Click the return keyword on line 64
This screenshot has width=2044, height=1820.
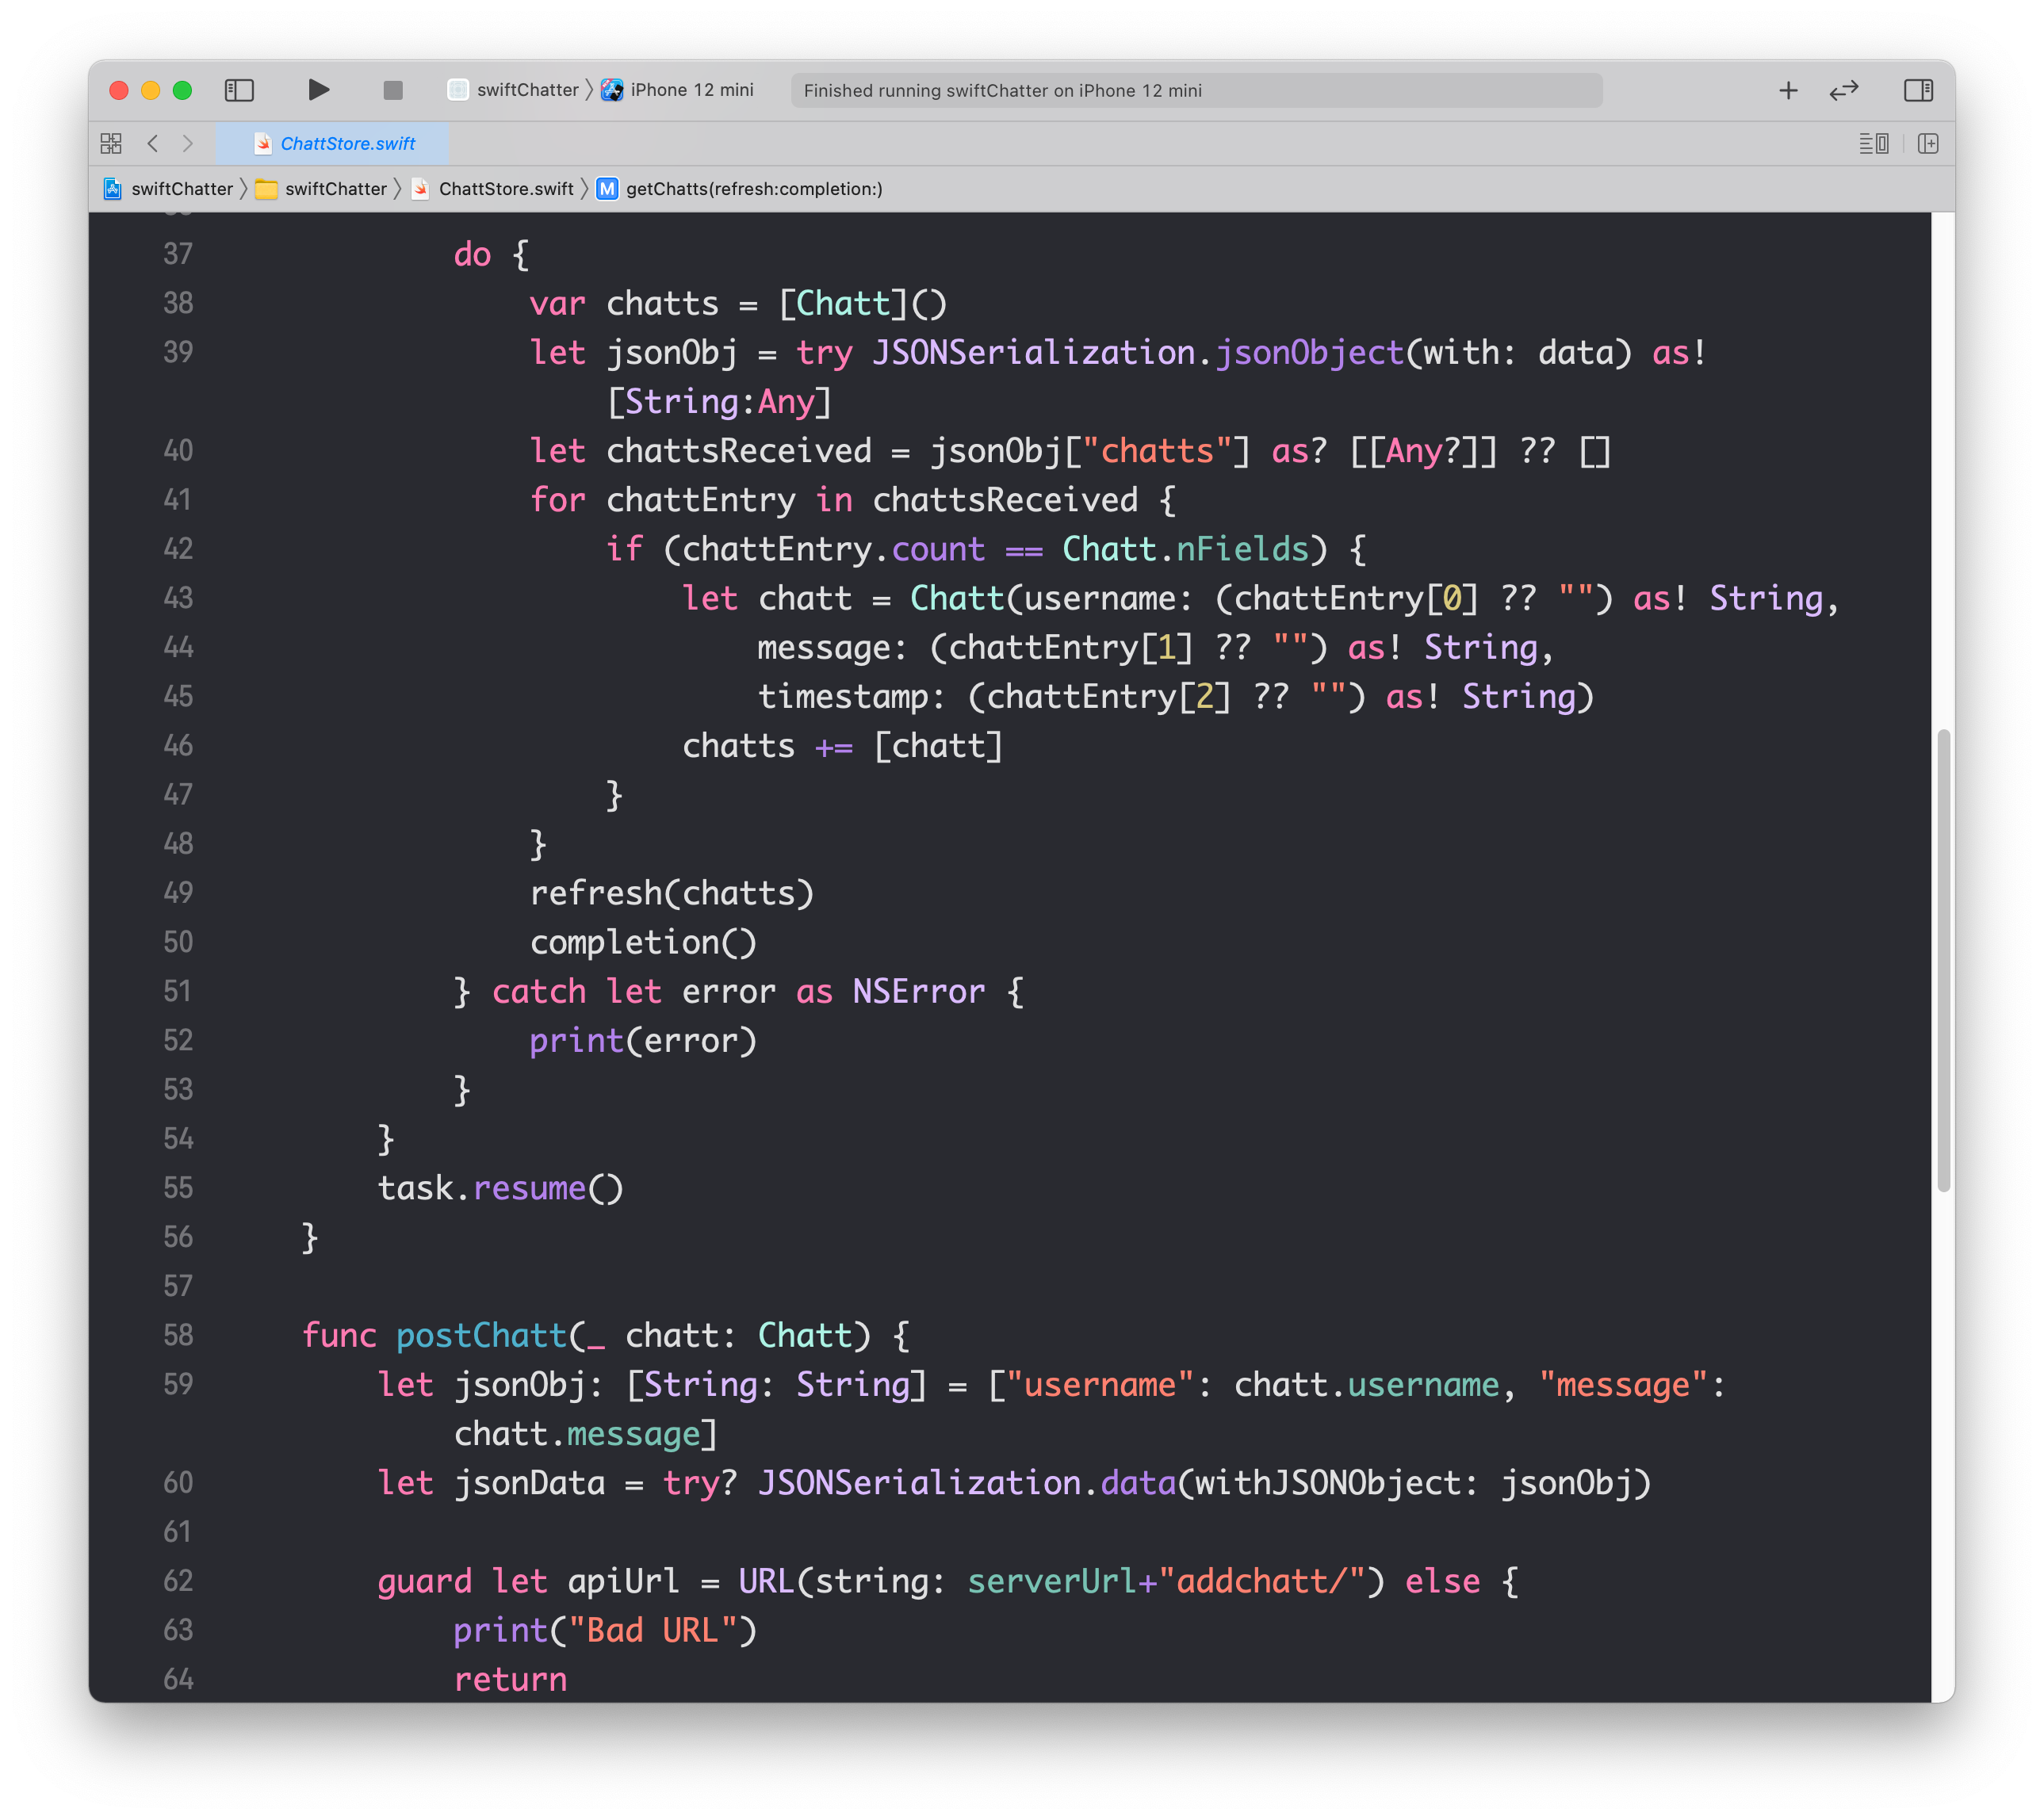click(510, 1680)
